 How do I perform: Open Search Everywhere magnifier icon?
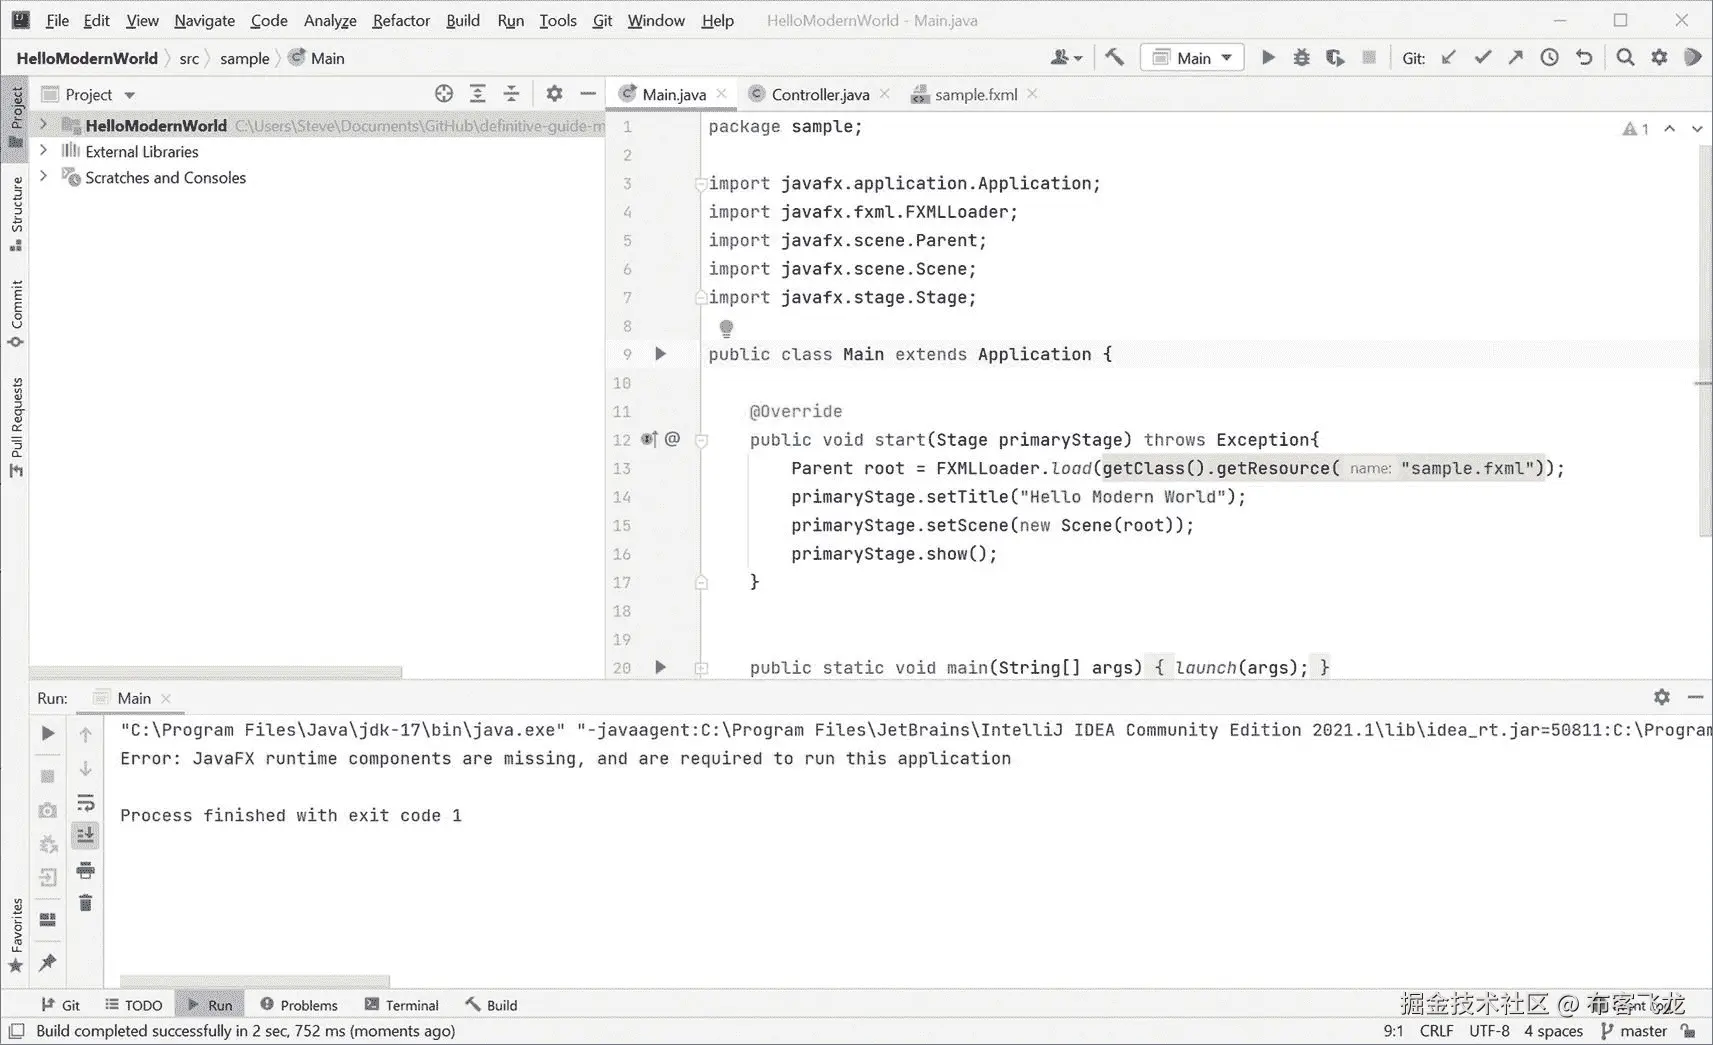pyautogui.click(x=1625, y=57)
